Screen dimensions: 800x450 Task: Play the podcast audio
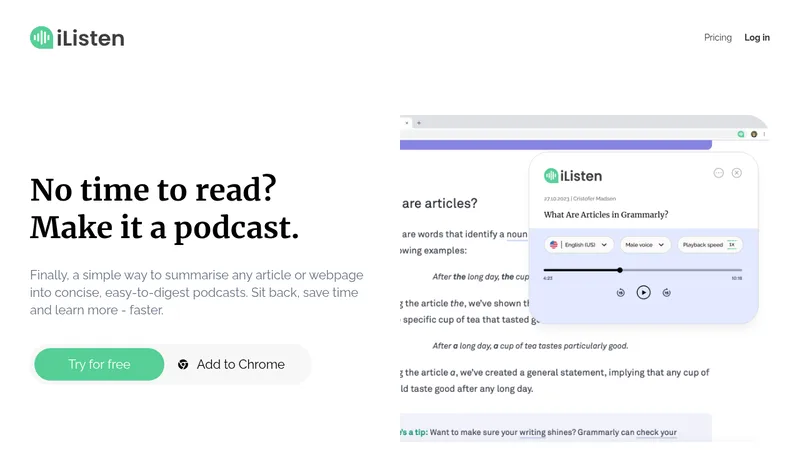pyautogui.click(x=643, y=292)
